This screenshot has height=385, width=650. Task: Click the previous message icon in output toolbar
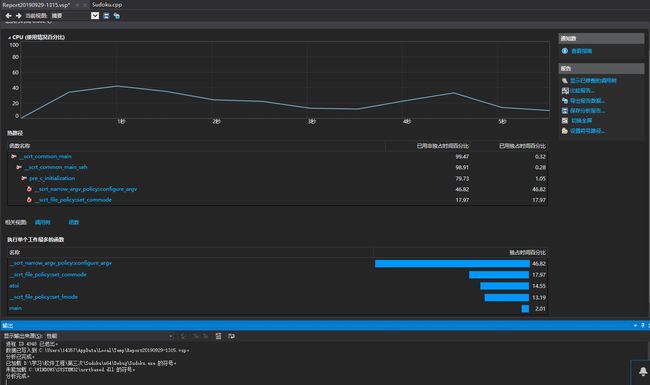196,336
